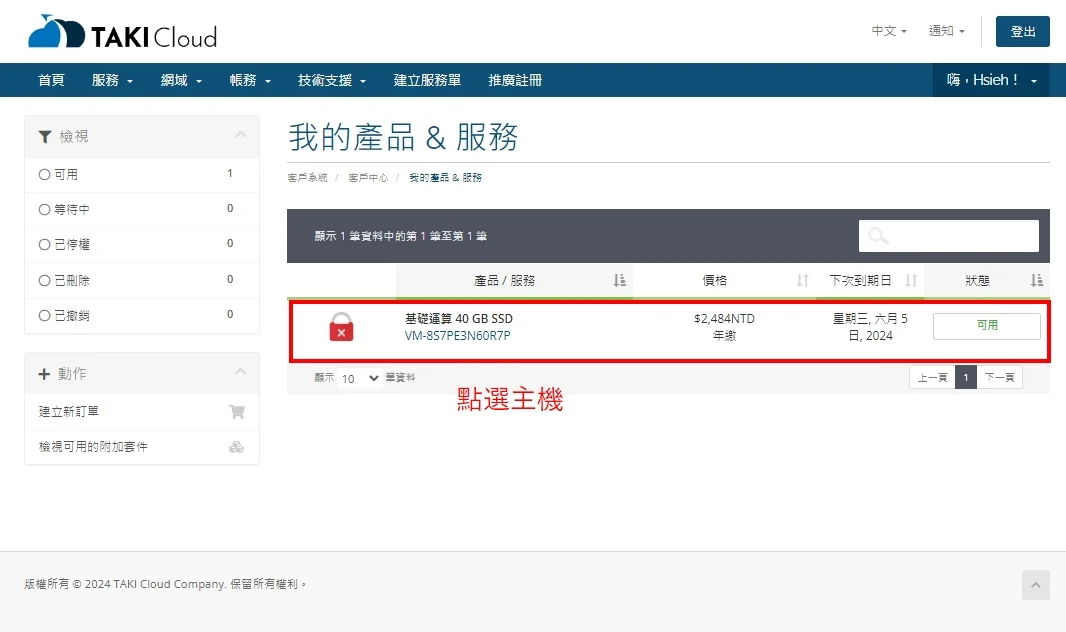Sort by 價格 column sort arrows

pos(803,281)
